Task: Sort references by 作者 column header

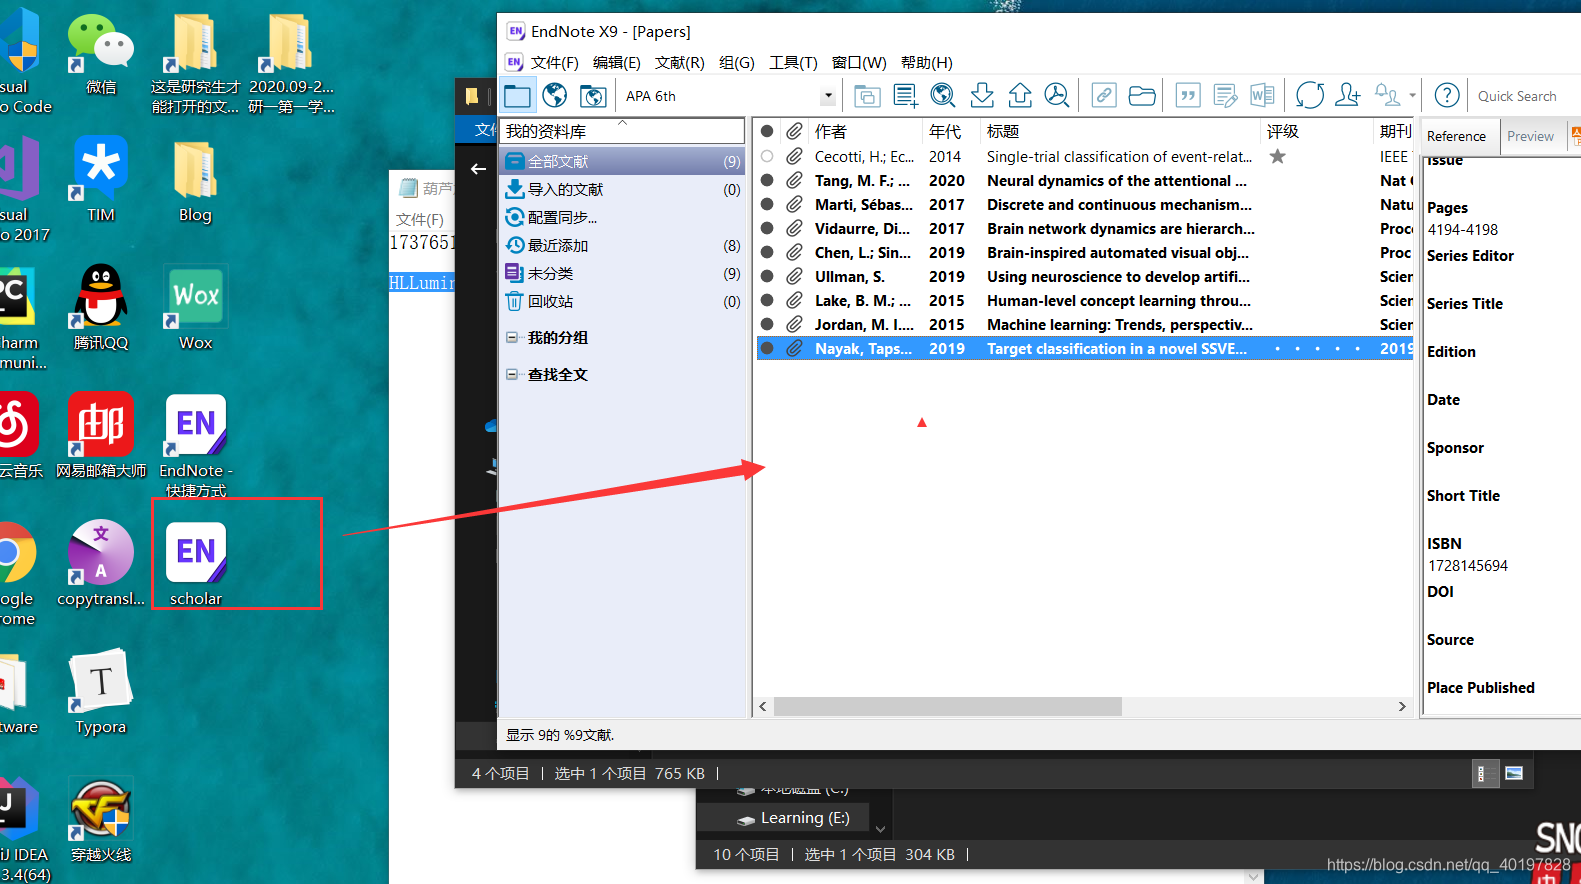Action: click(x=864, y=131)
